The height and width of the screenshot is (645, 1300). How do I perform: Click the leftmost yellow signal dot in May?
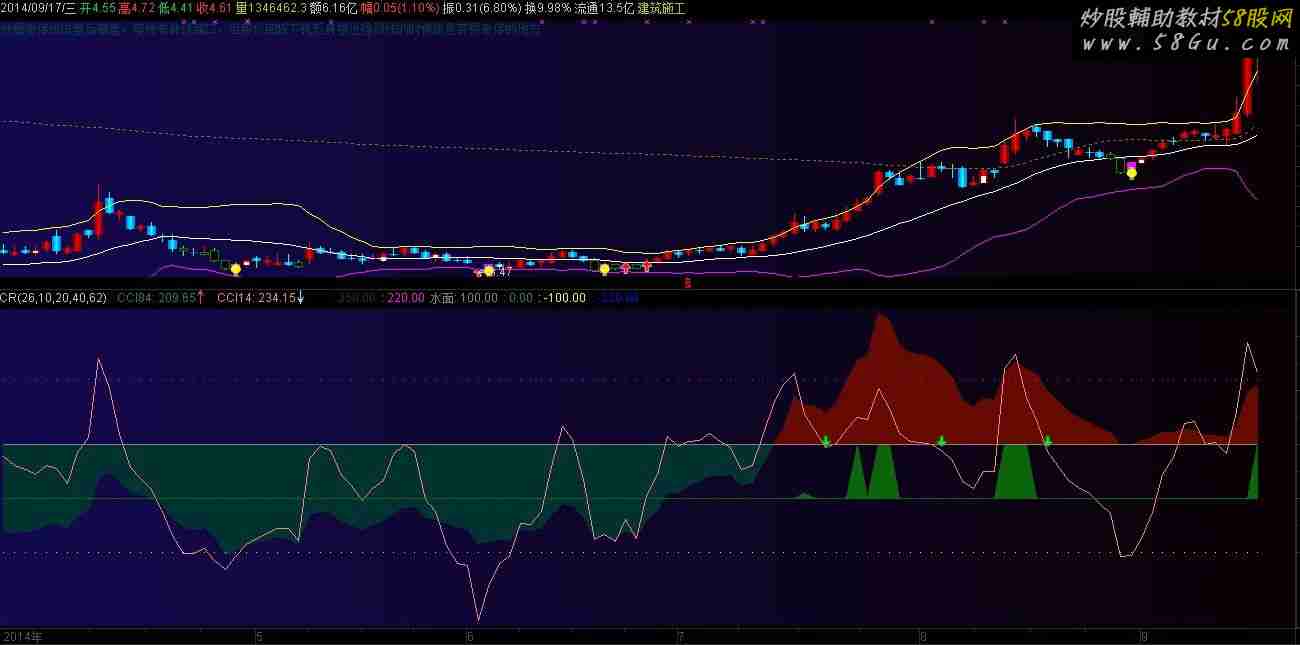[x=235, y=268]
